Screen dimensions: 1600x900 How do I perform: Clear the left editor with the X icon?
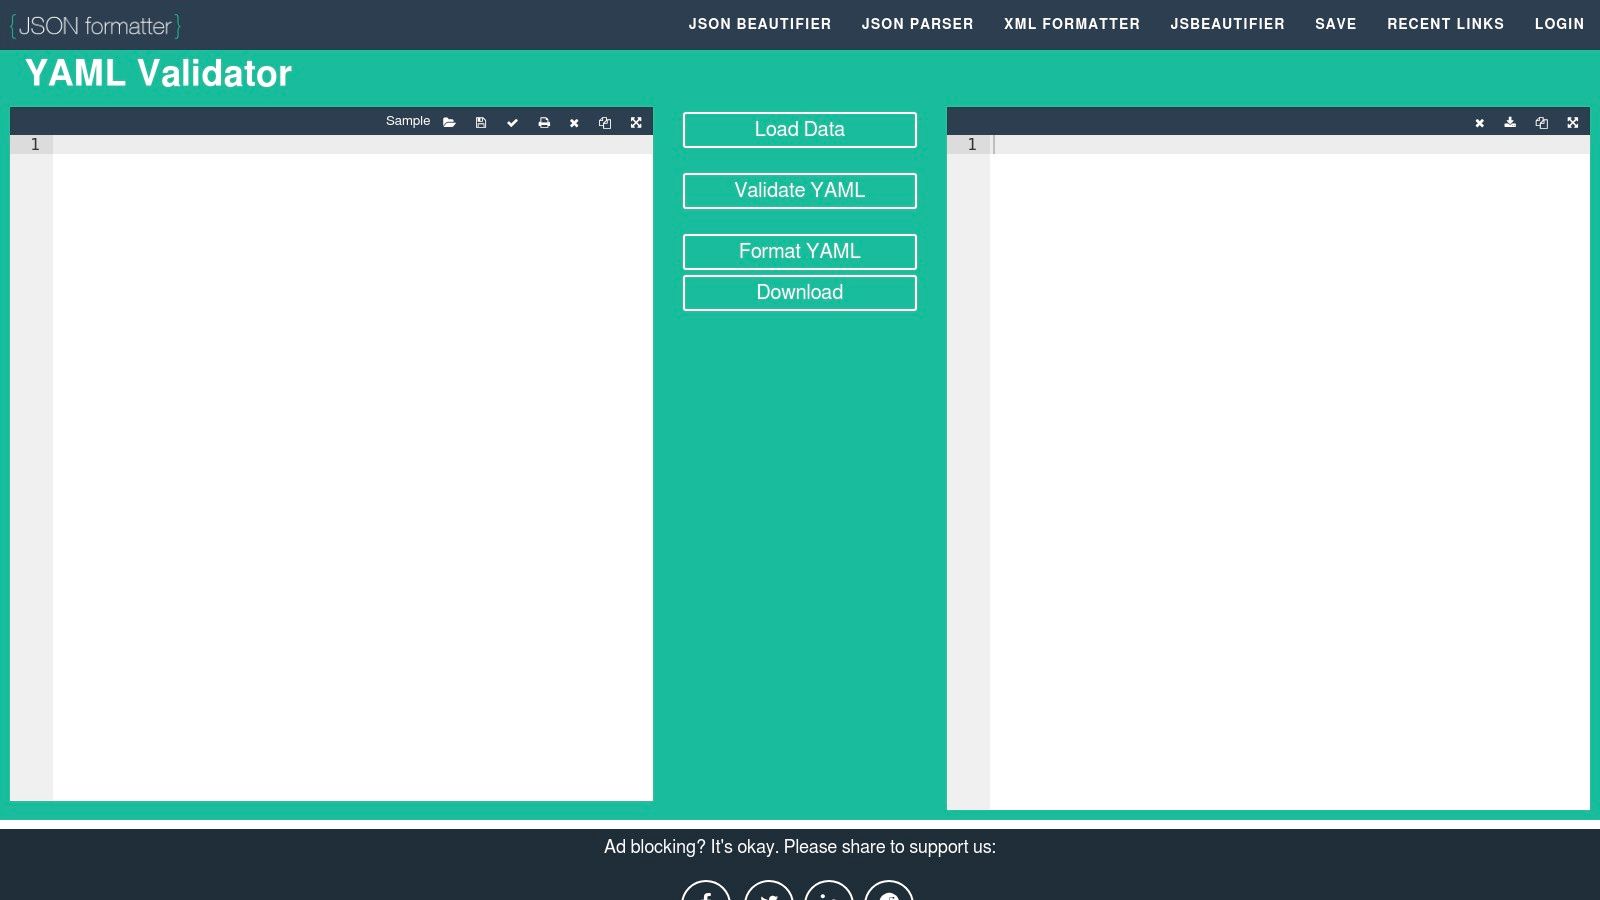click(x=574, y=122)
